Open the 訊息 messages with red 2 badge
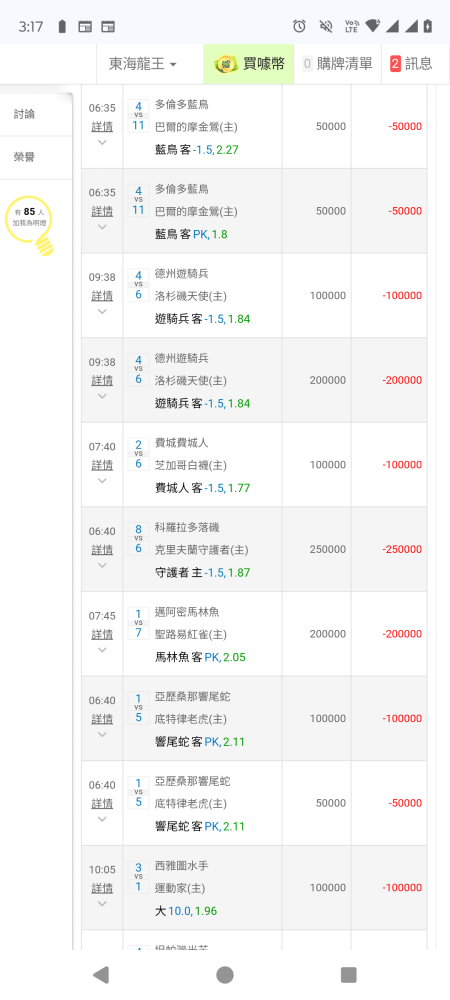 tap(411, 64)
